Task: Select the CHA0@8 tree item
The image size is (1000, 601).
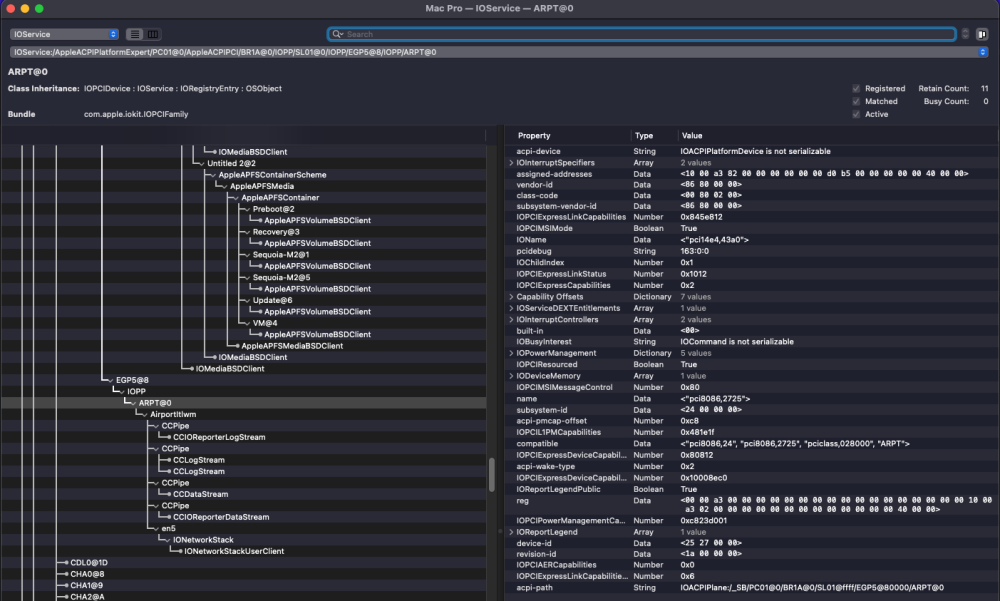Action: 87,574
